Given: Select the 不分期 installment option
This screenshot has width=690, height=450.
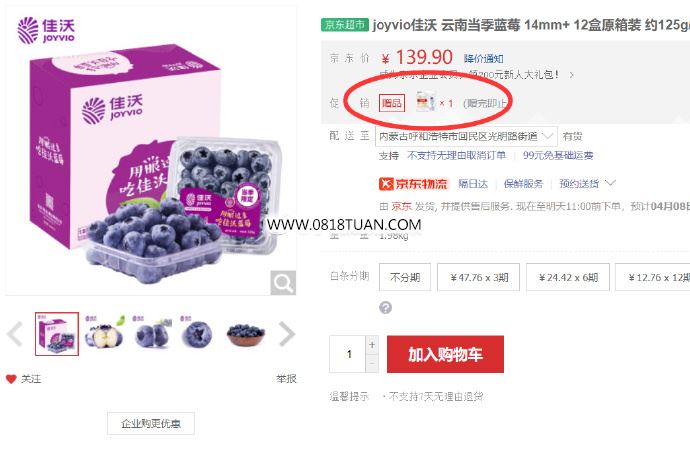Looking at the screenshot, I should (x=405, y=277).
